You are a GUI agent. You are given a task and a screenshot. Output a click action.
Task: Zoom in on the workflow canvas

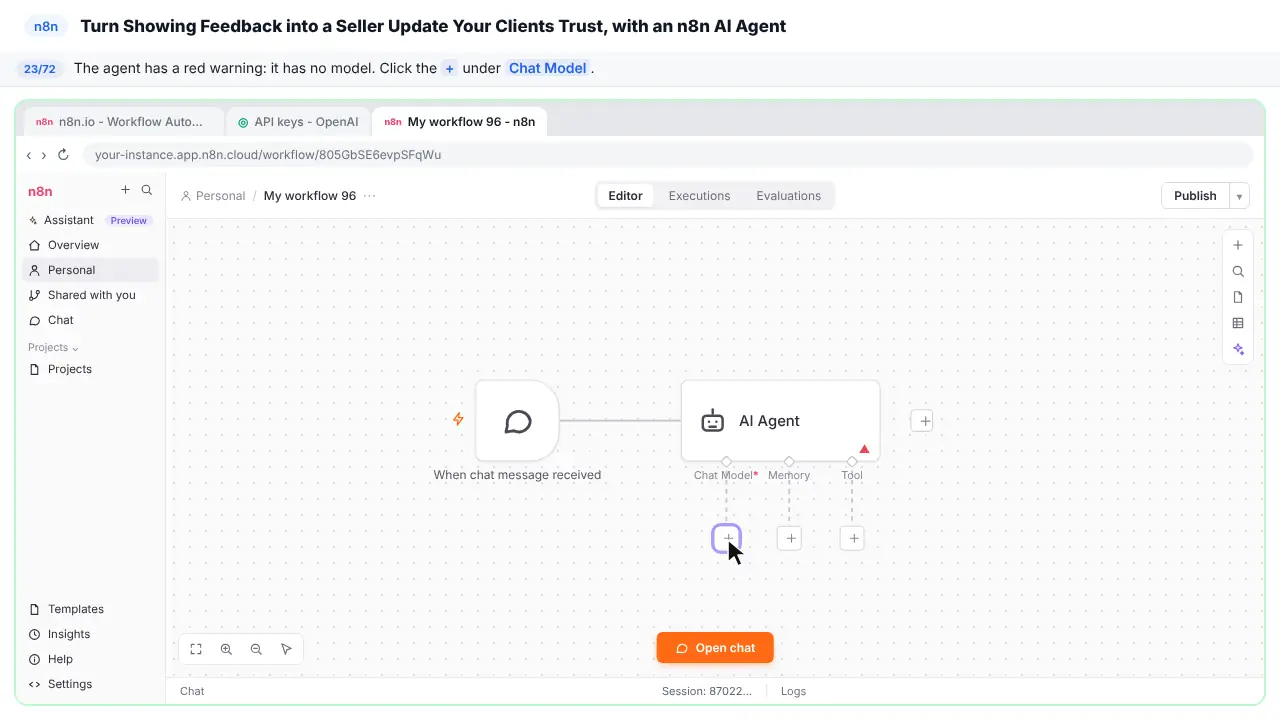[x=226, y=649]
